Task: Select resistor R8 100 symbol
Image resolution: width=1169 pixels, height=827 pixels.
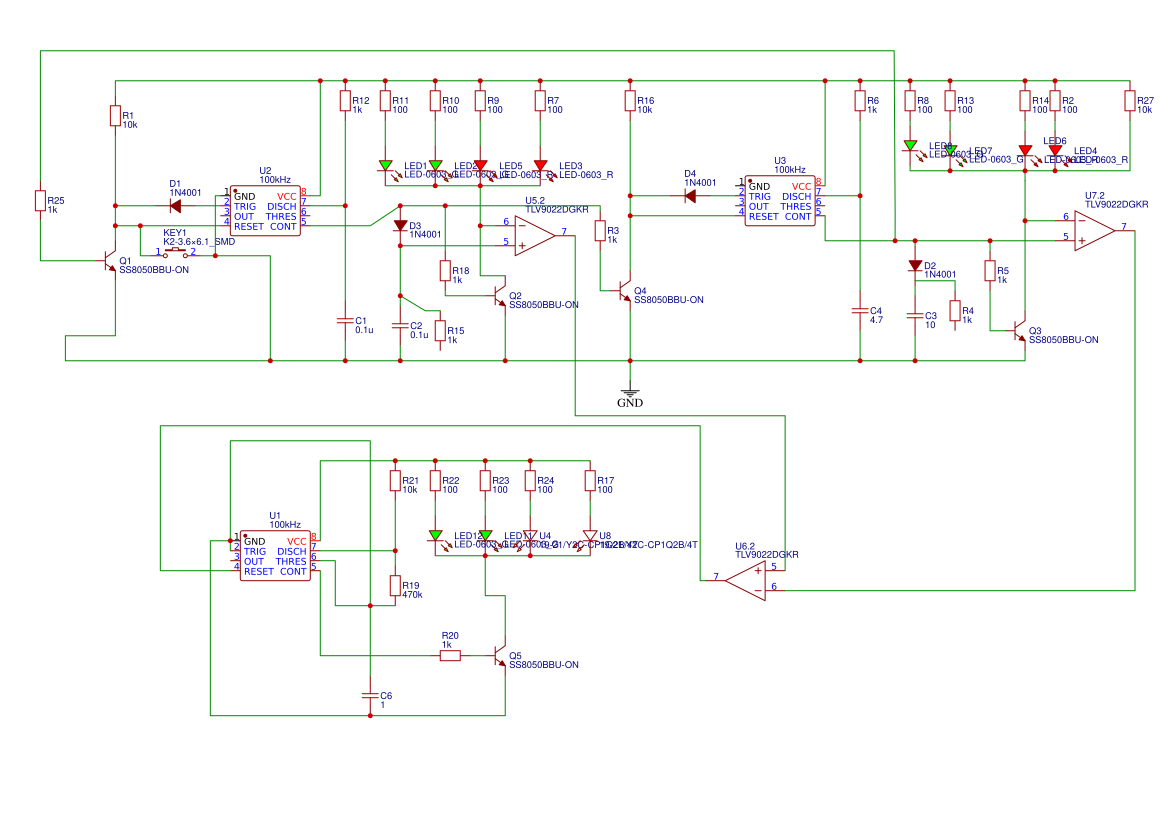Action: 910,101
